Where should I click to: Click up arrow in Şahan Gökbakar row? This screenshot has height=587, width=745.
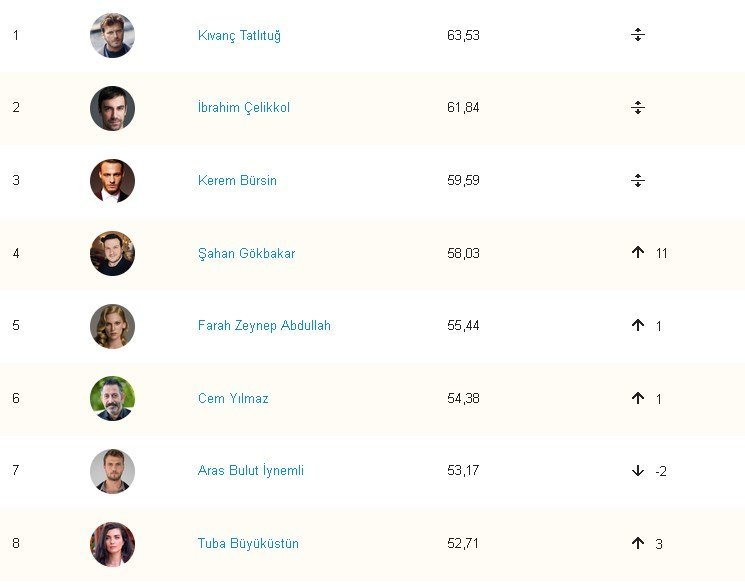638,253
